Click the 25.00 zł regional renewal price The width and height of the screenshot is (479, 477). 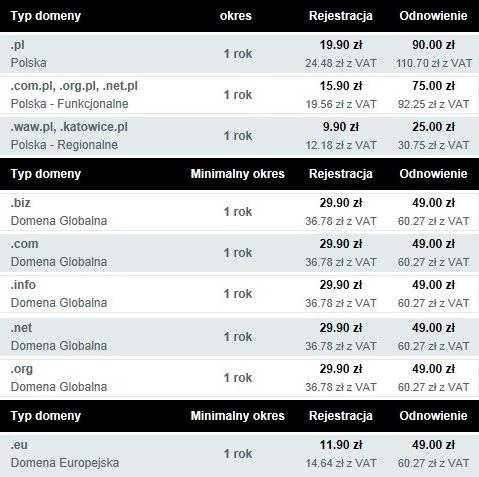[x=433, y=127]
